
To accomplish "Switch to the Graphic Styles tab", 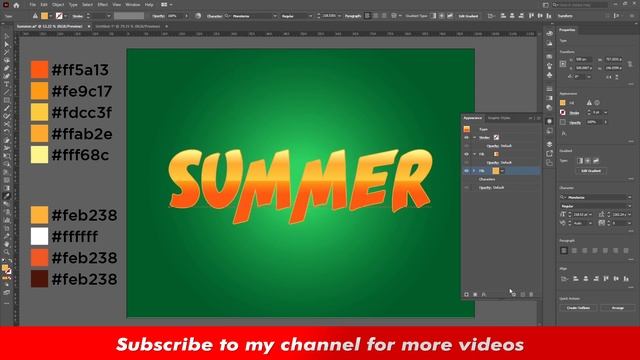I will tap(499, 118).
